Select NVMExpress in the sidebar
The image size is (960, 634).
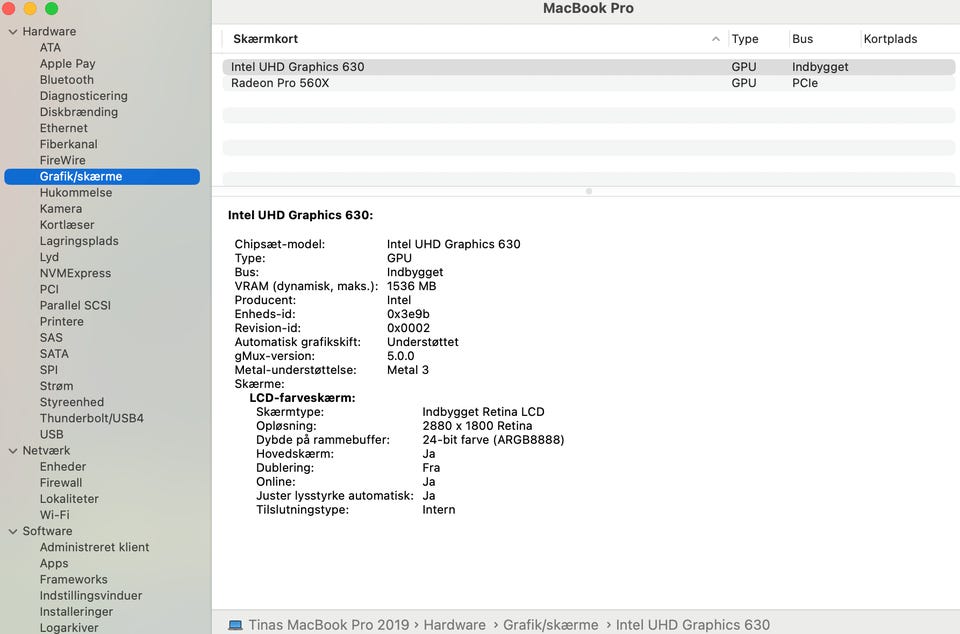click(75, 274)
